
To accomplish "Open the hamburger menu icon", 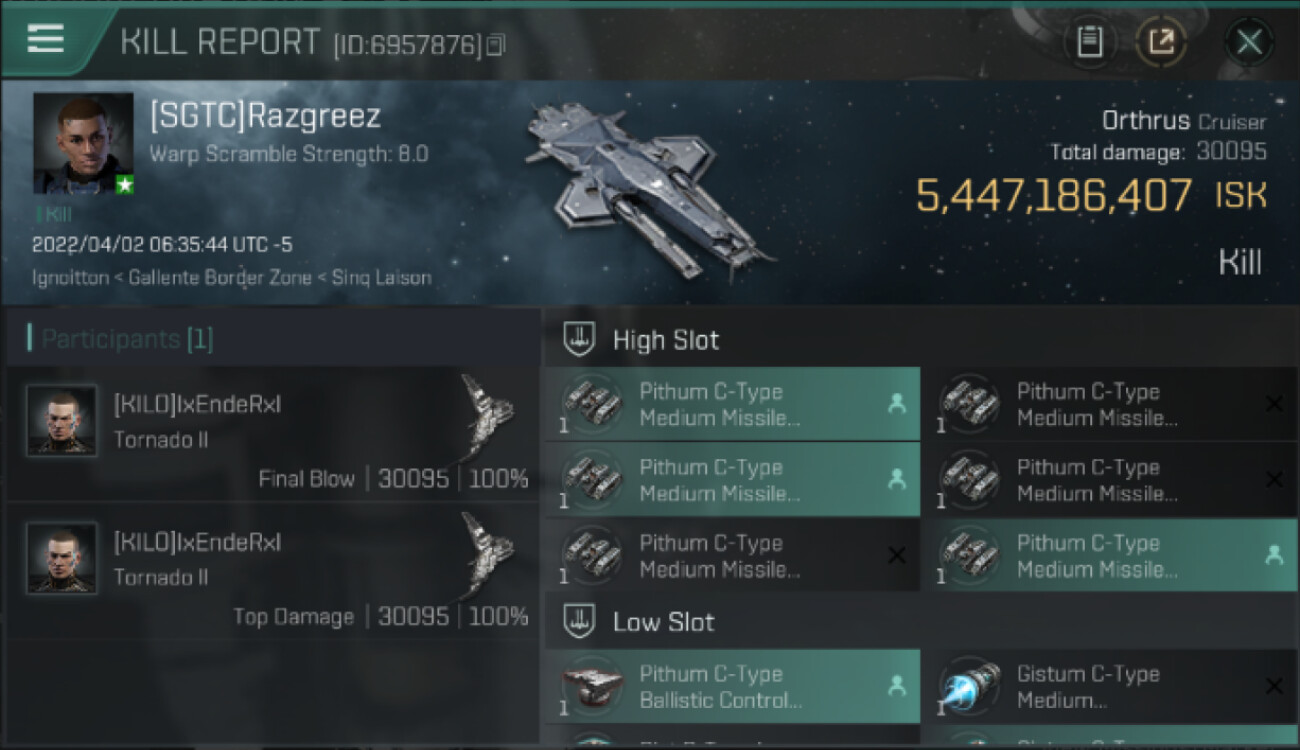I will (46, 39).
